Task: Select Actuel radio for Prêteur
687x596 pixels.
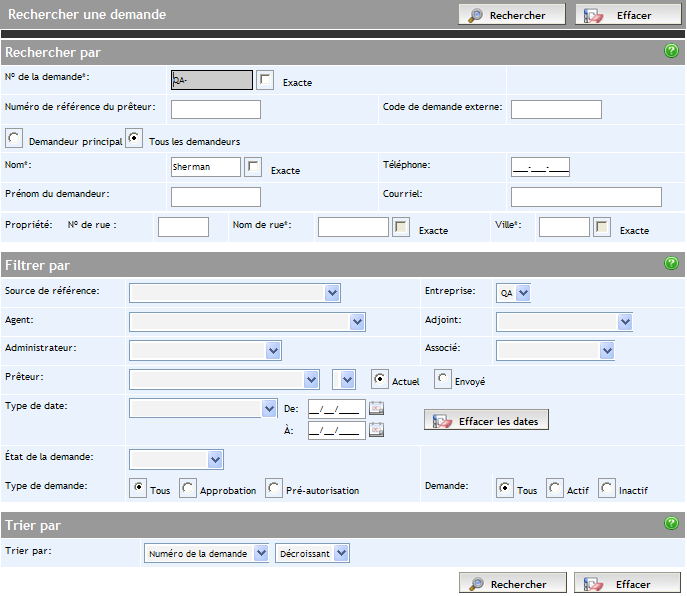Action: point(380,379)
